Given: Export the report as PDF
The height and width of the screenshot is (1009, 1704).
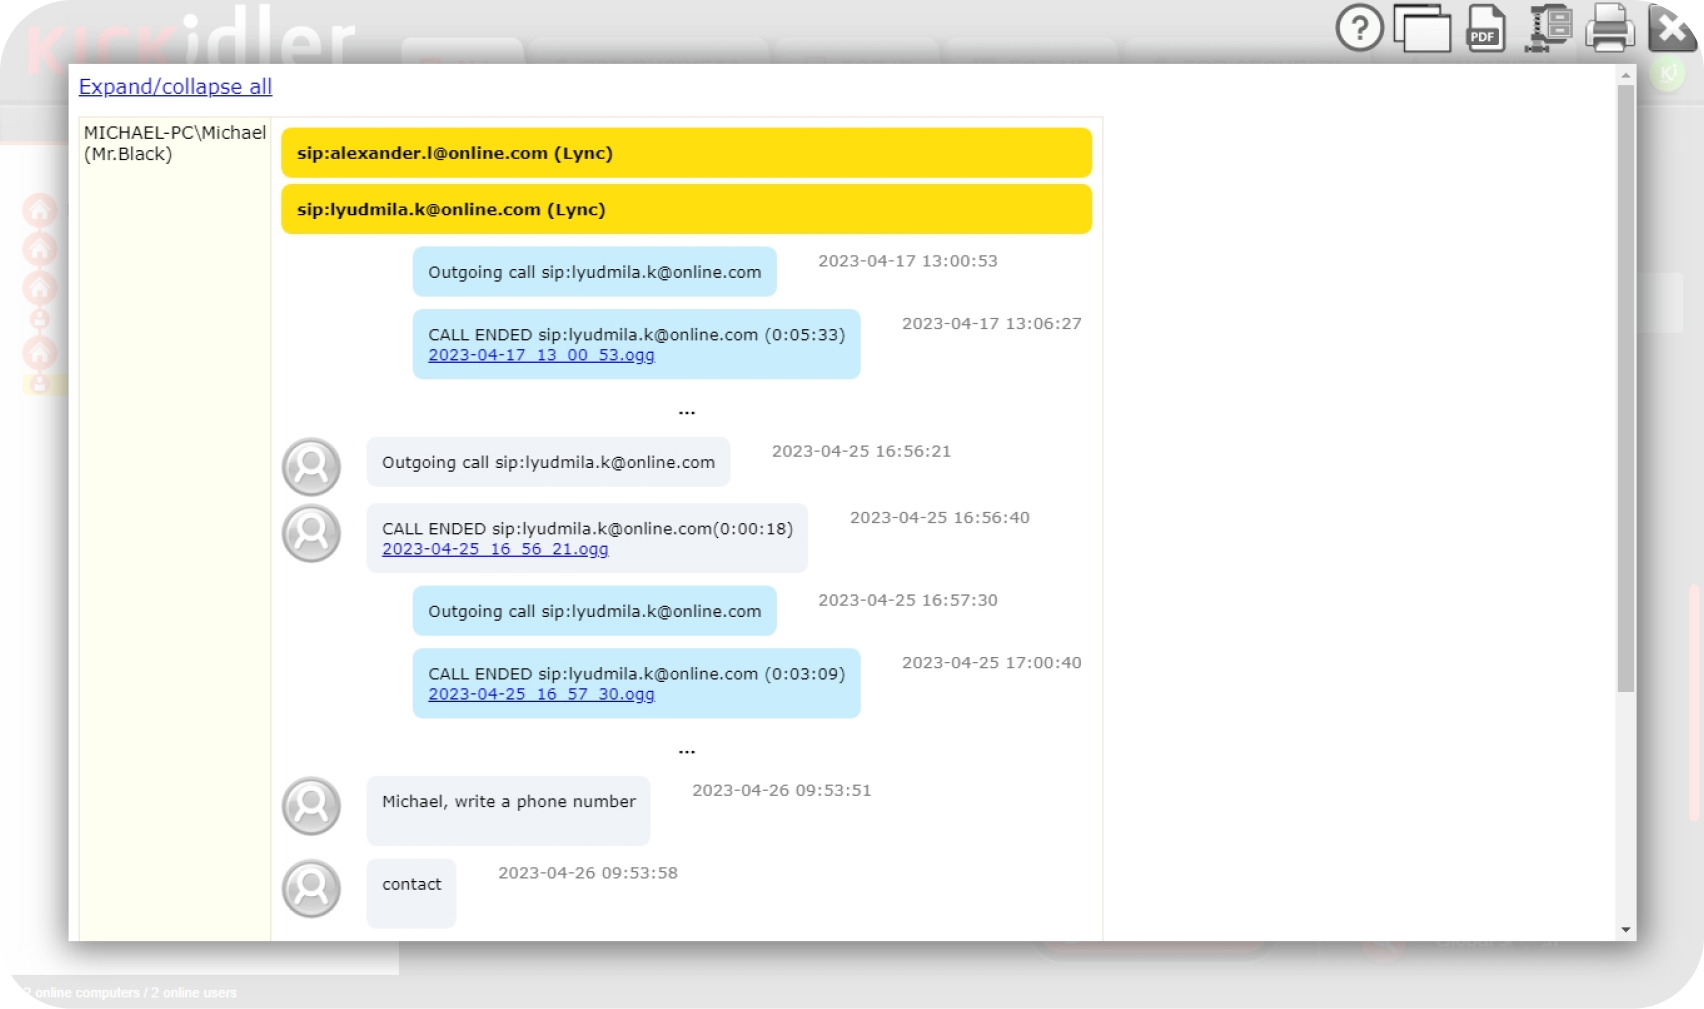Looking at the screenshot, I should click(x=1485, y=29).
